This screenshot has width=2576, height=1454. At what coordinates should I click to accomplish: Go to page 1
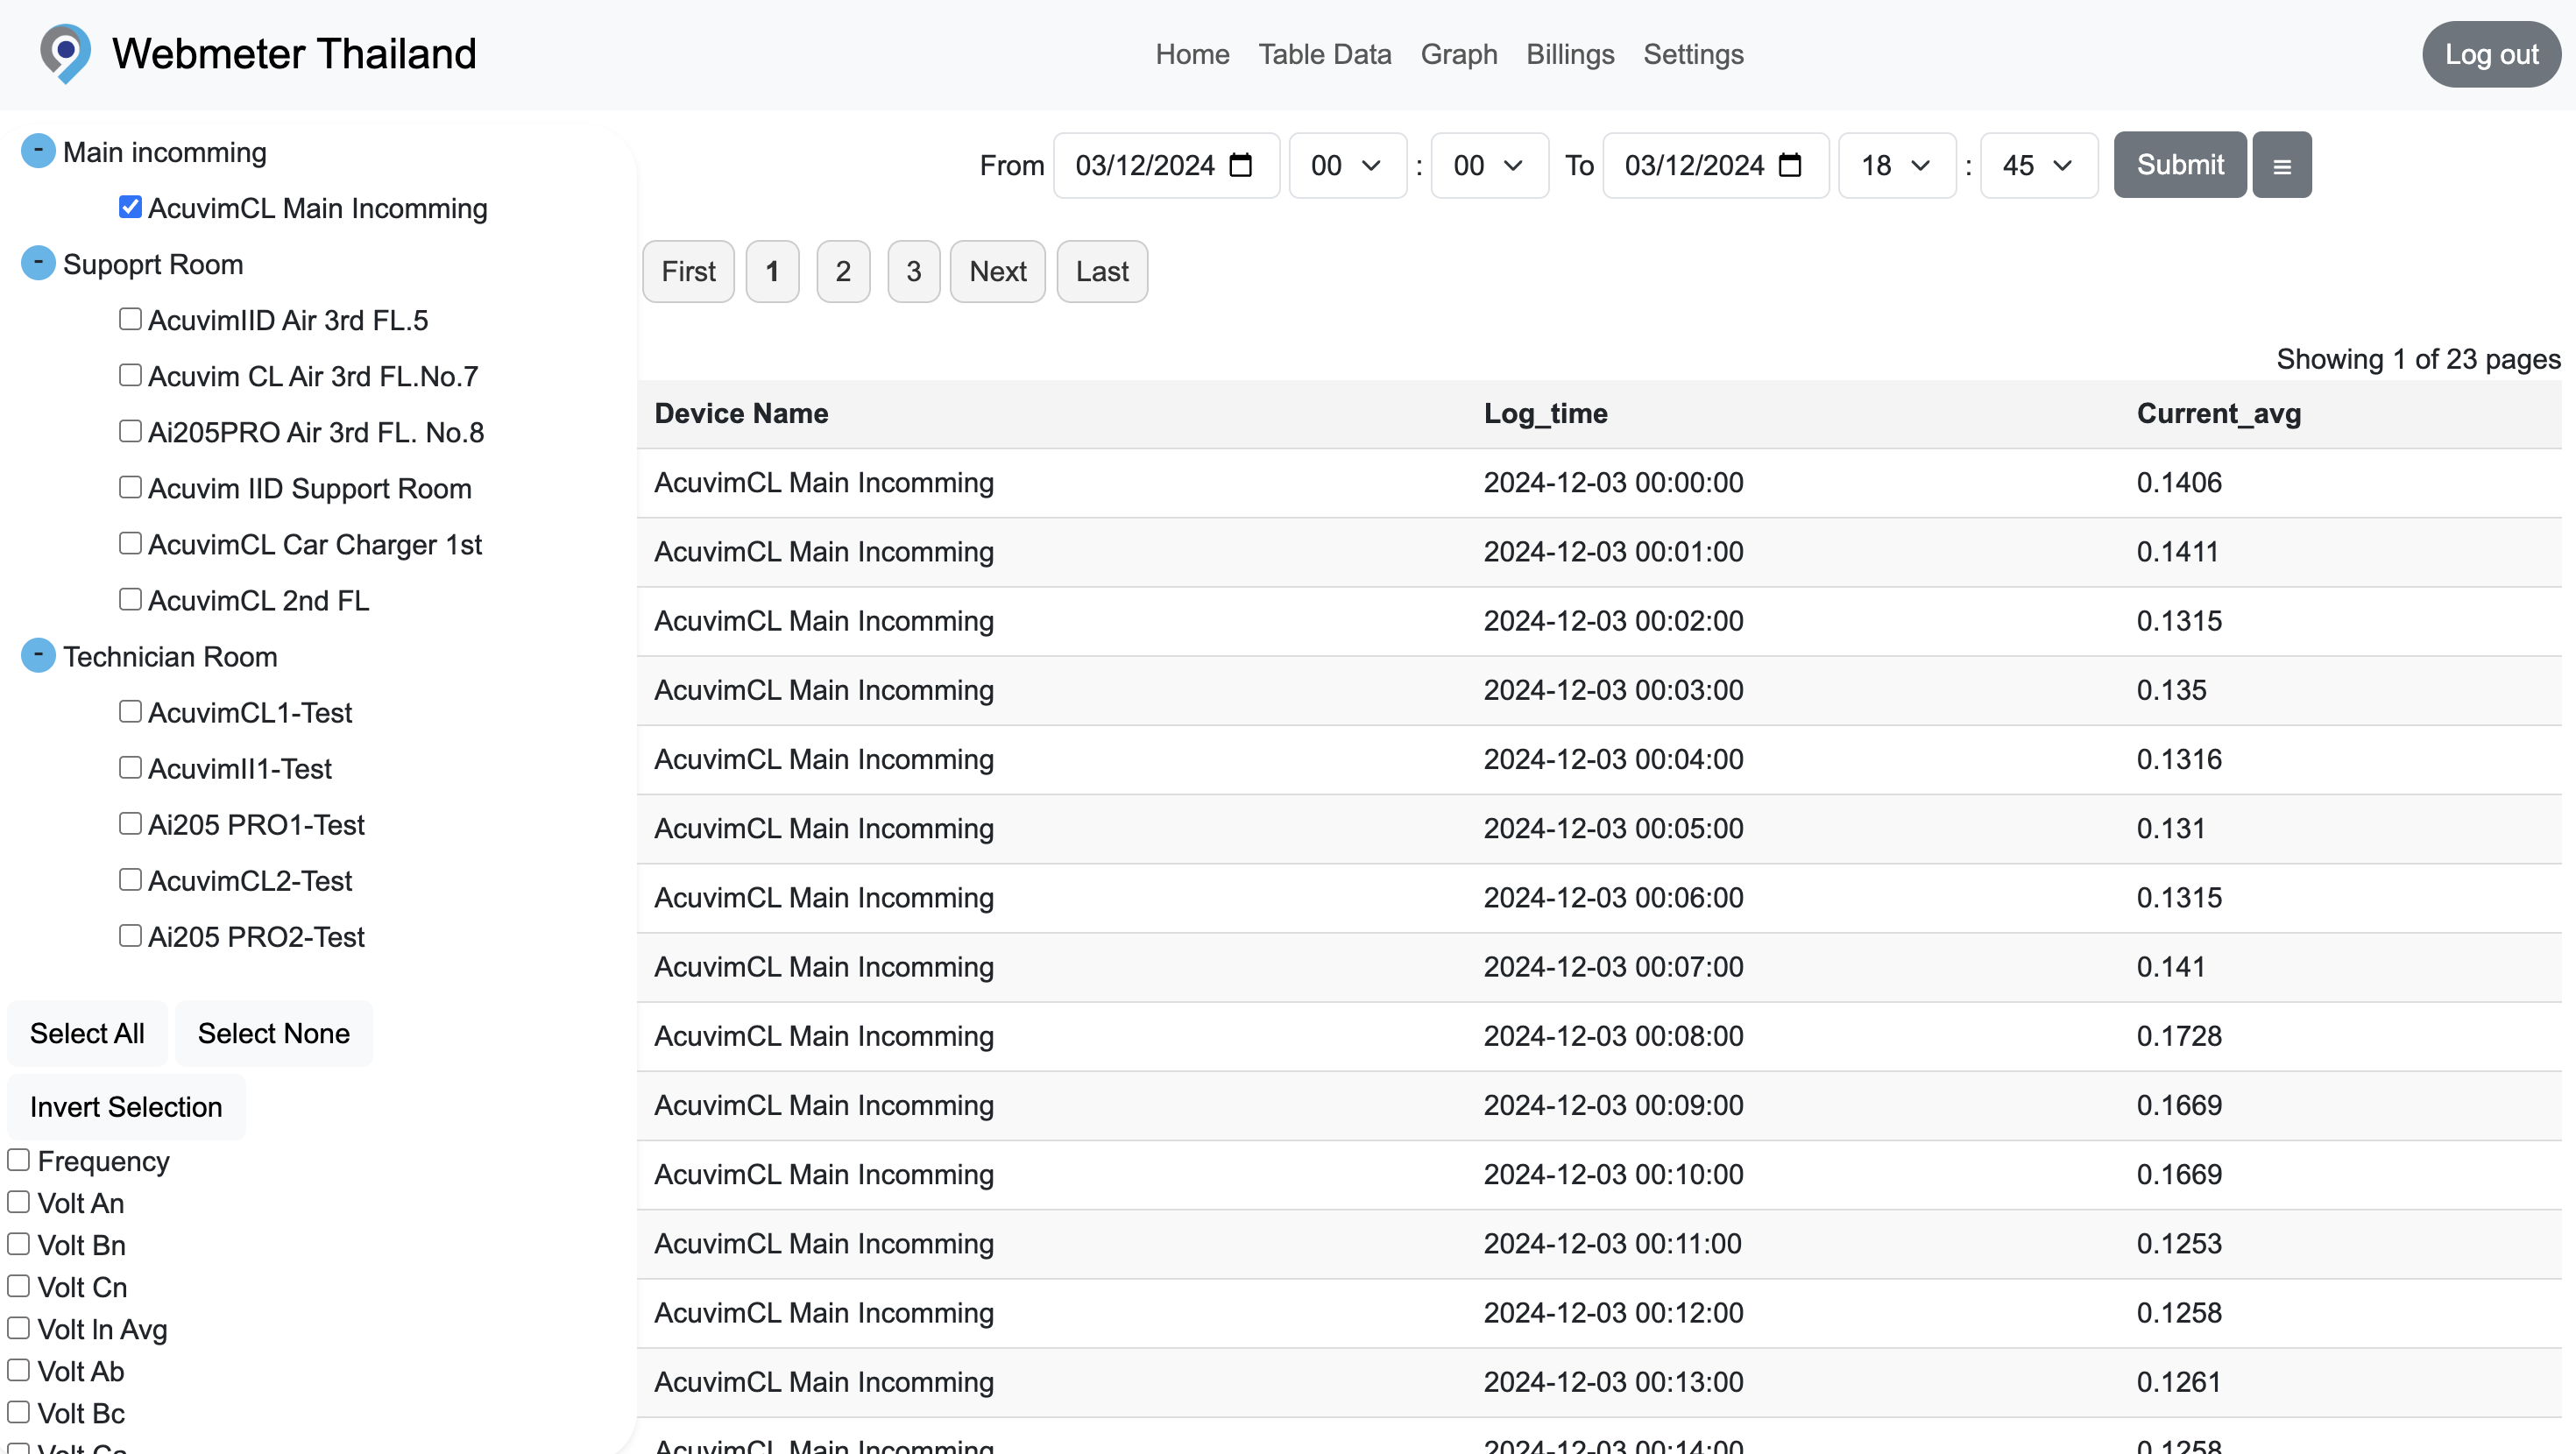(772, 271)
